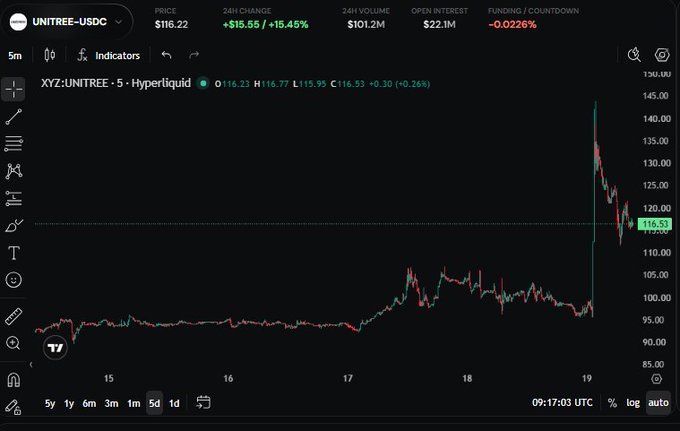Click the TradingView logo
Viewport: 680px width, 431px height.
[x=56, y=347]
